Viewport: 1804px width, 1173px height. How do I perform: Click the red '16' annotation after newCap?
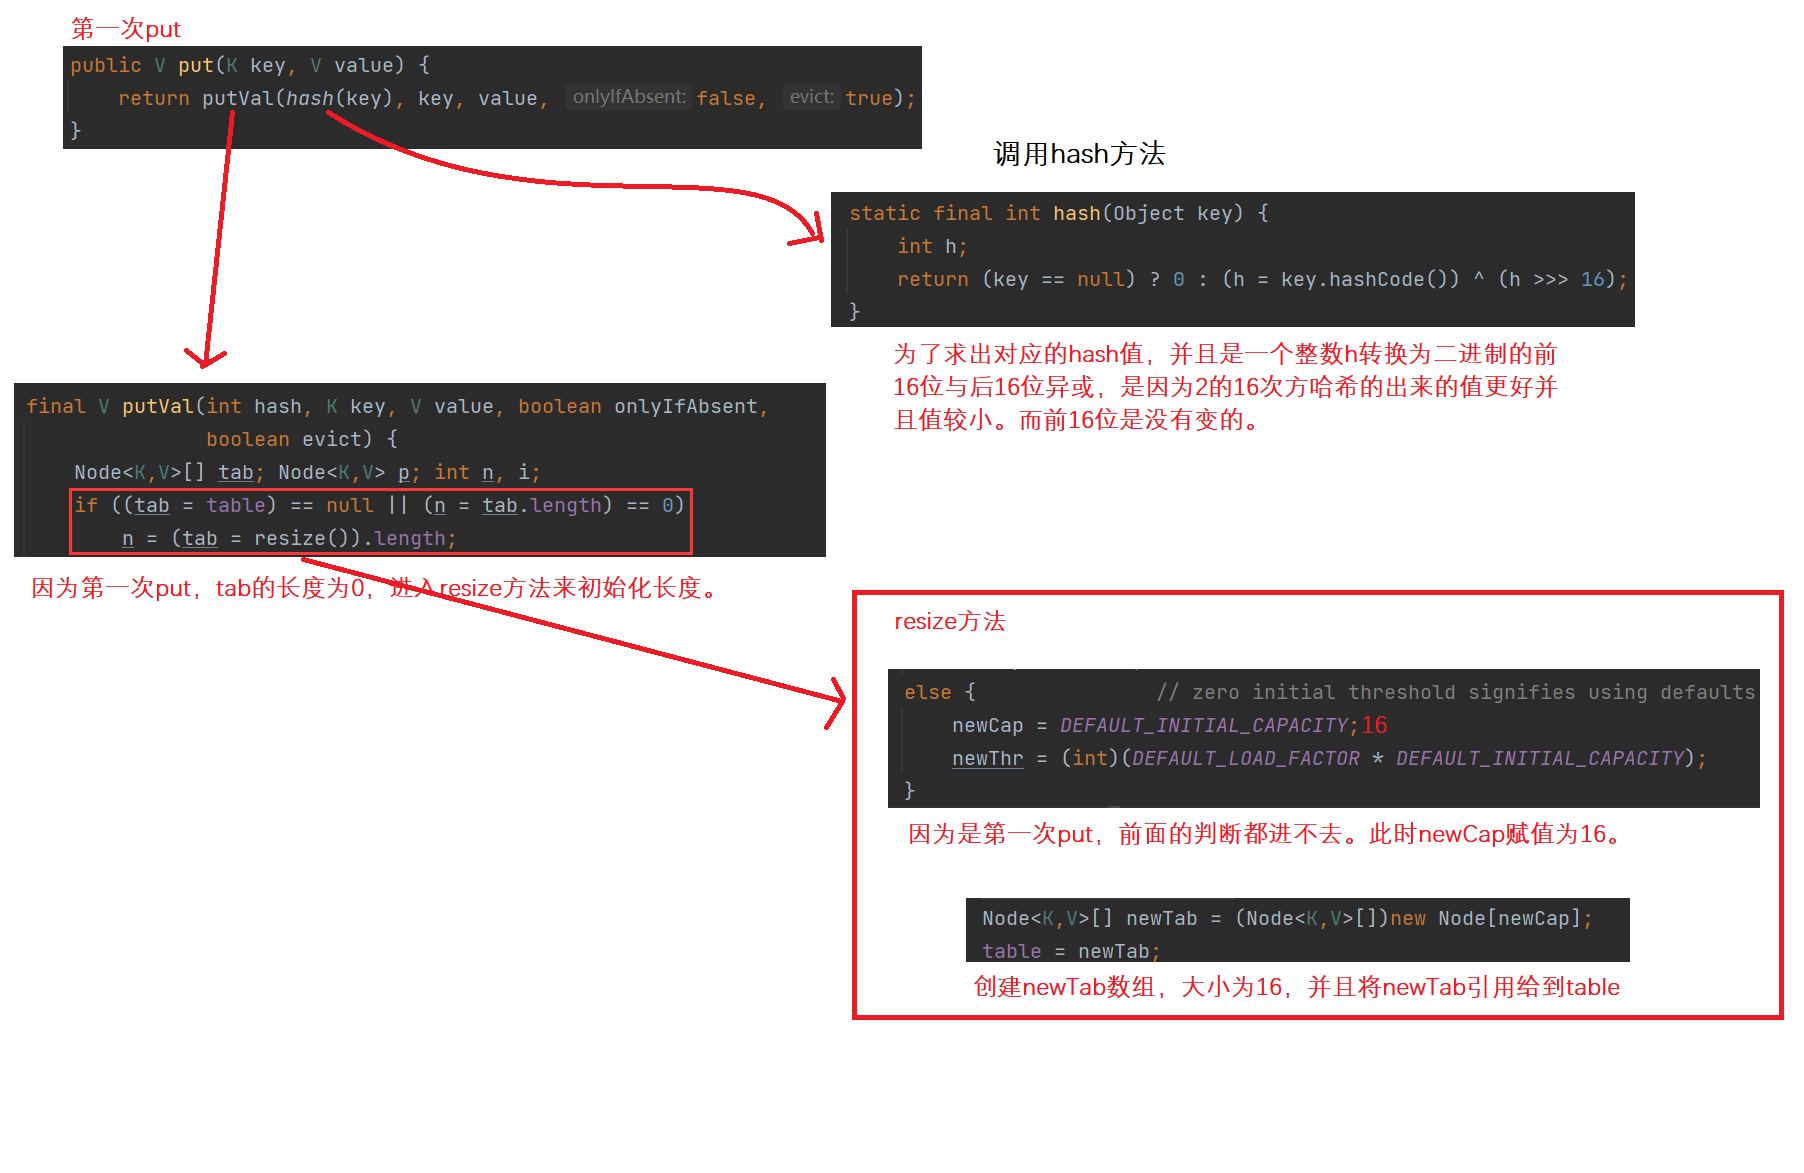[1375, 725]
